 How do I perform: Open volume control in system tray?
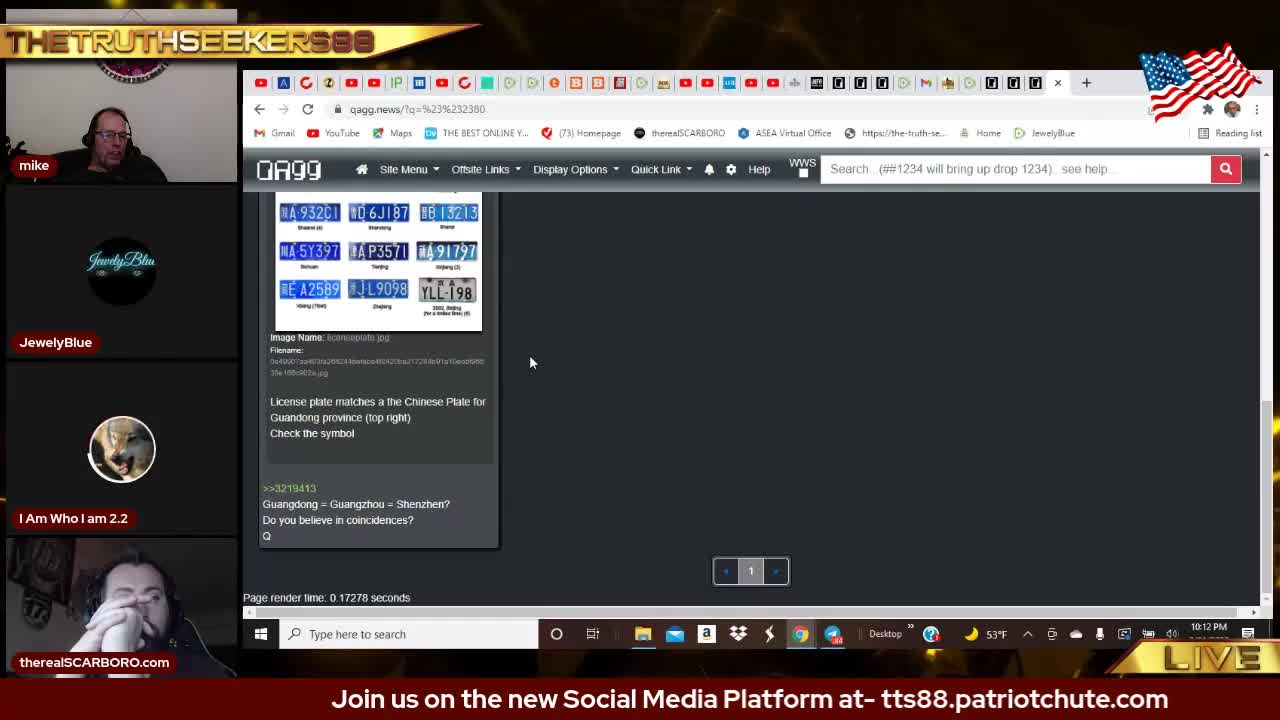click(x=1172, y=634)
